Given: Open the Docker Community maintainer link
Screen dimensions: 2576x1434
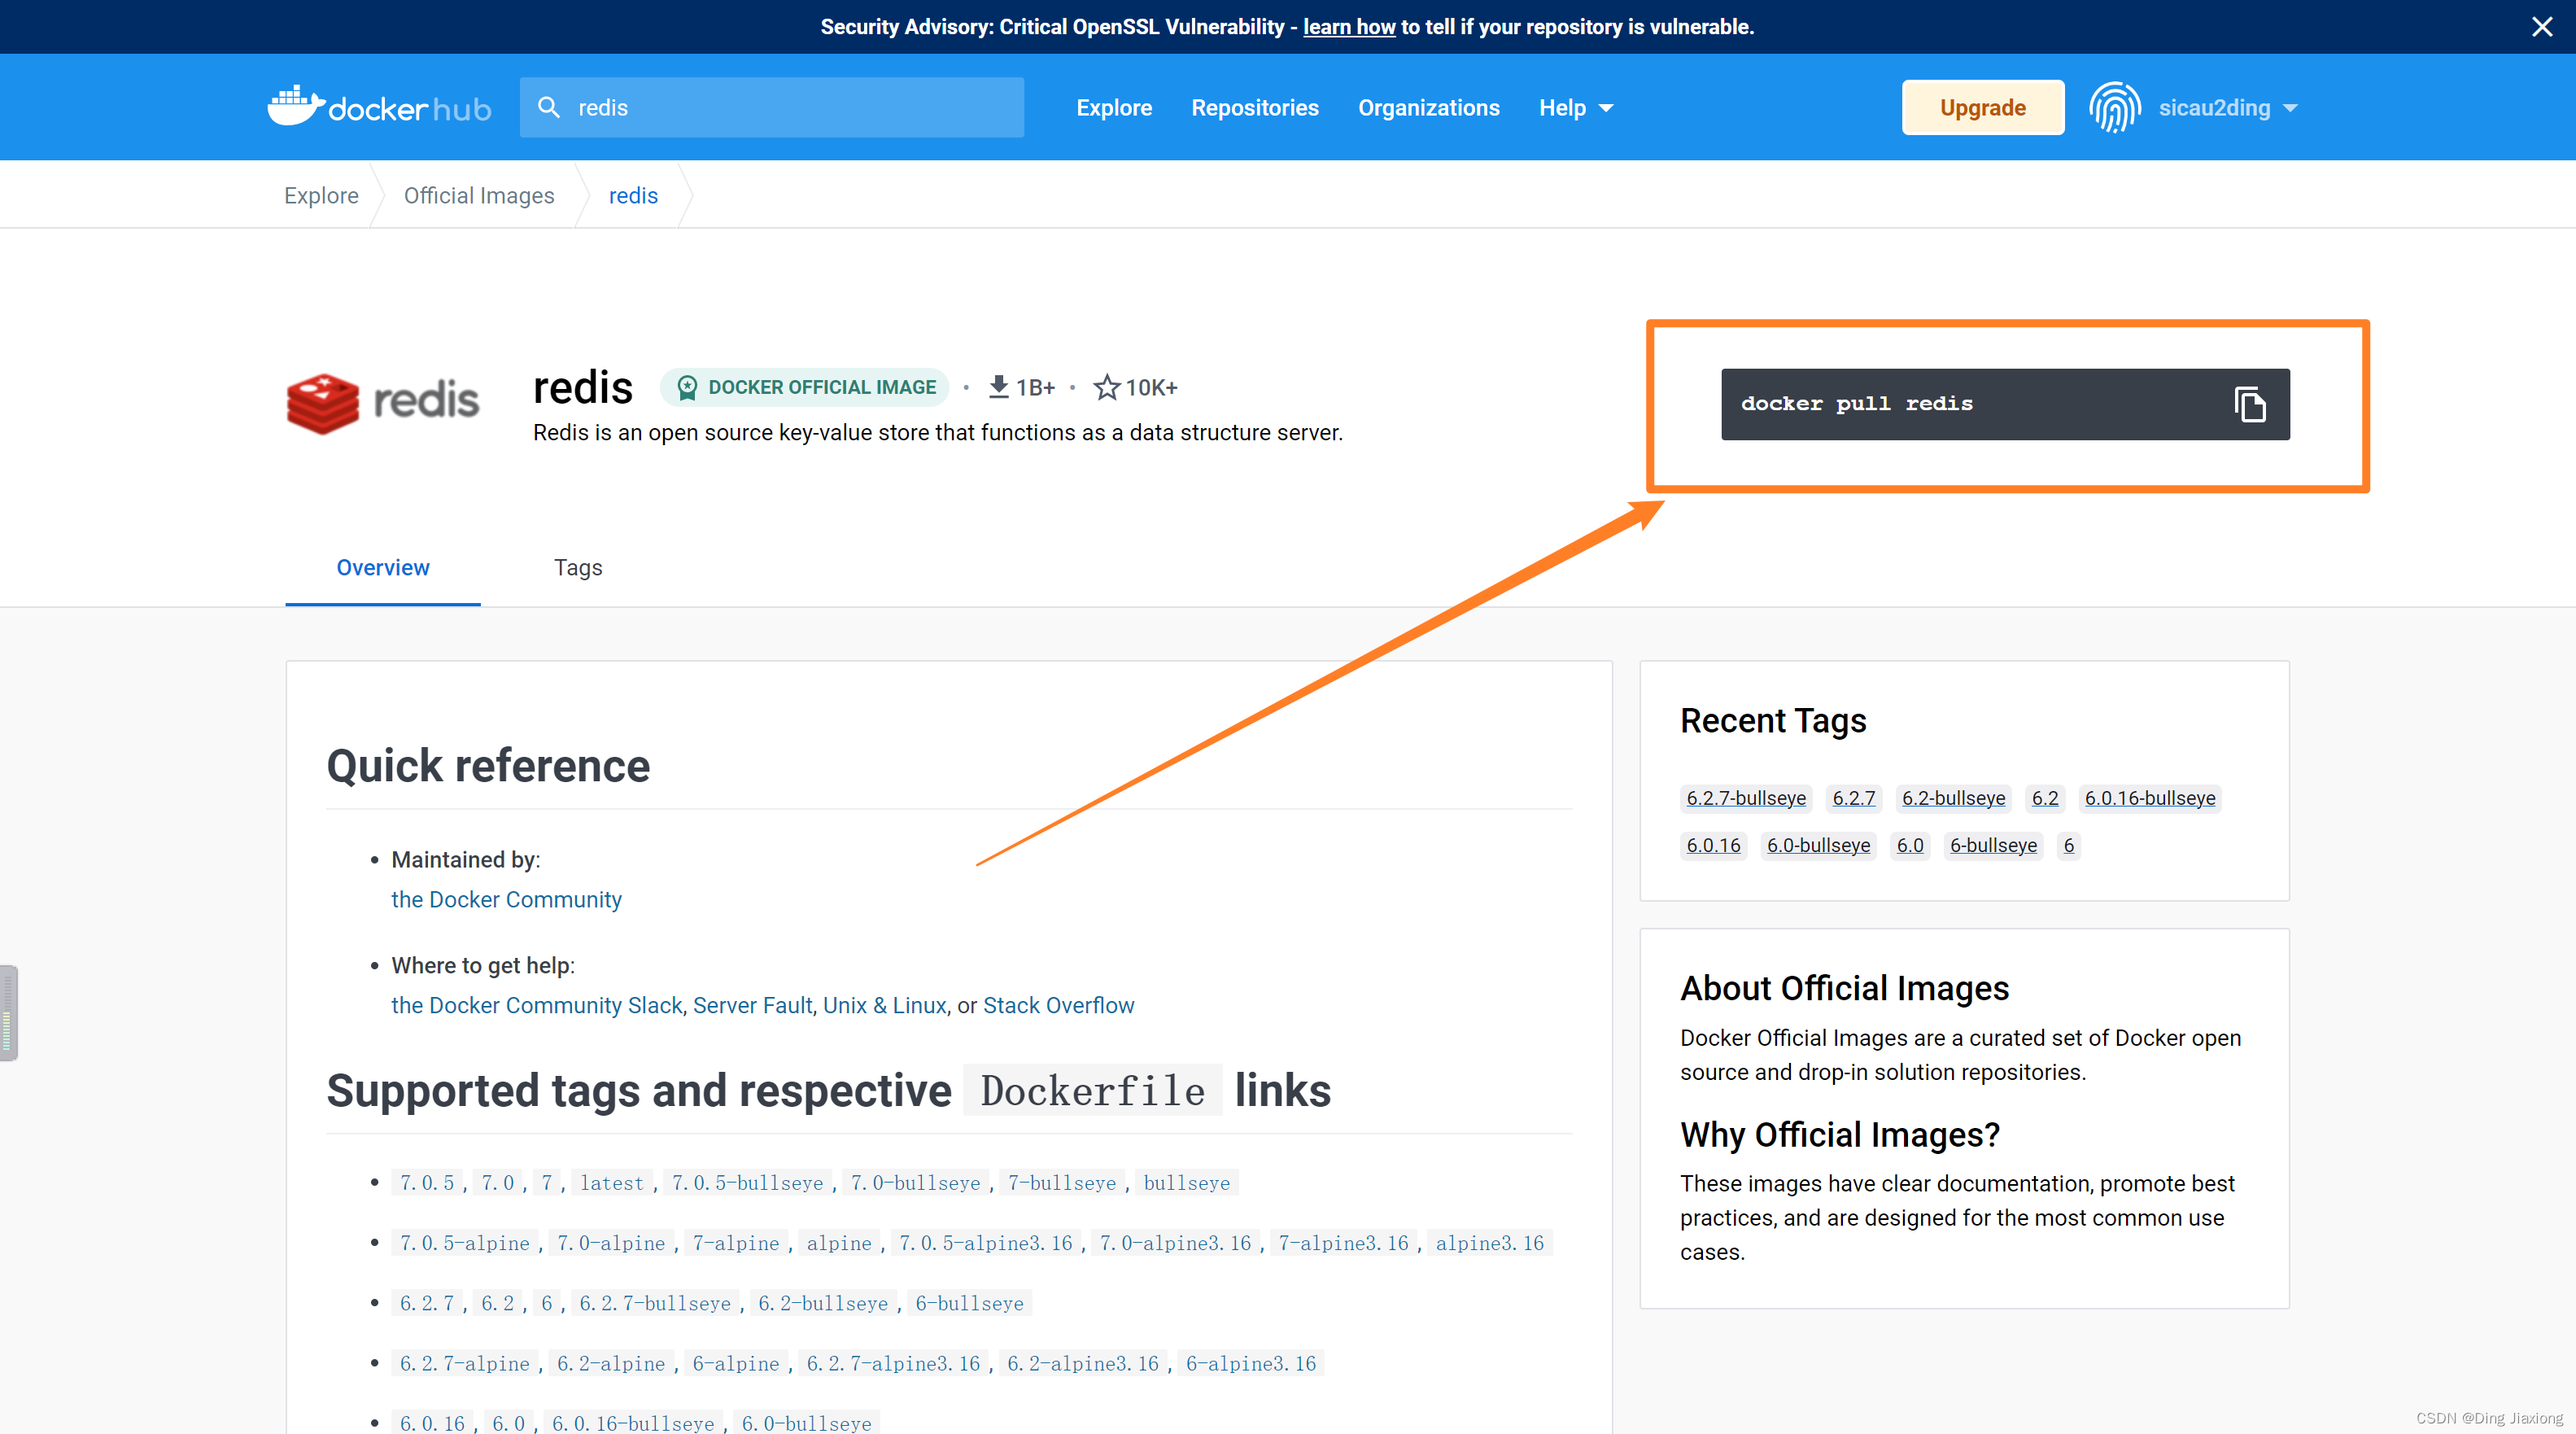Looking at the screenshot, I should click(506, 899).
